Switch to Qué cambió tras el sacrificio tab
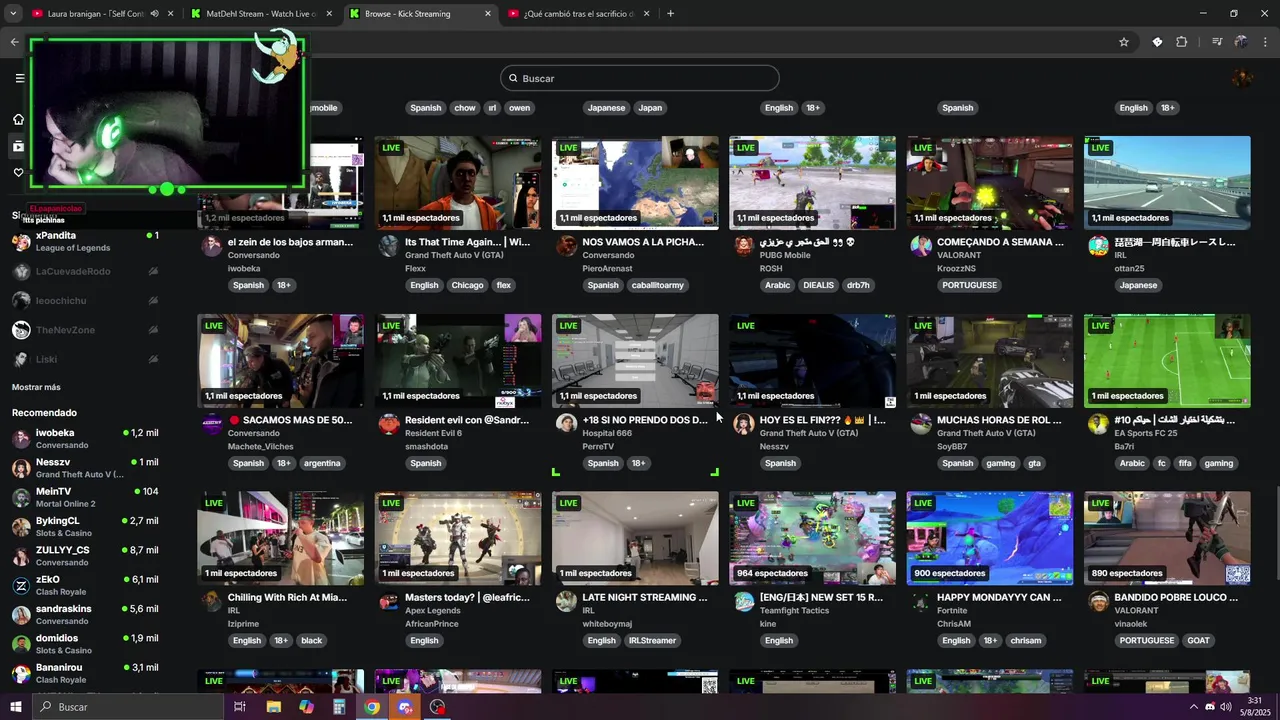The height and width of the screenshot is (720, 1280). click(x=580, y=14)
